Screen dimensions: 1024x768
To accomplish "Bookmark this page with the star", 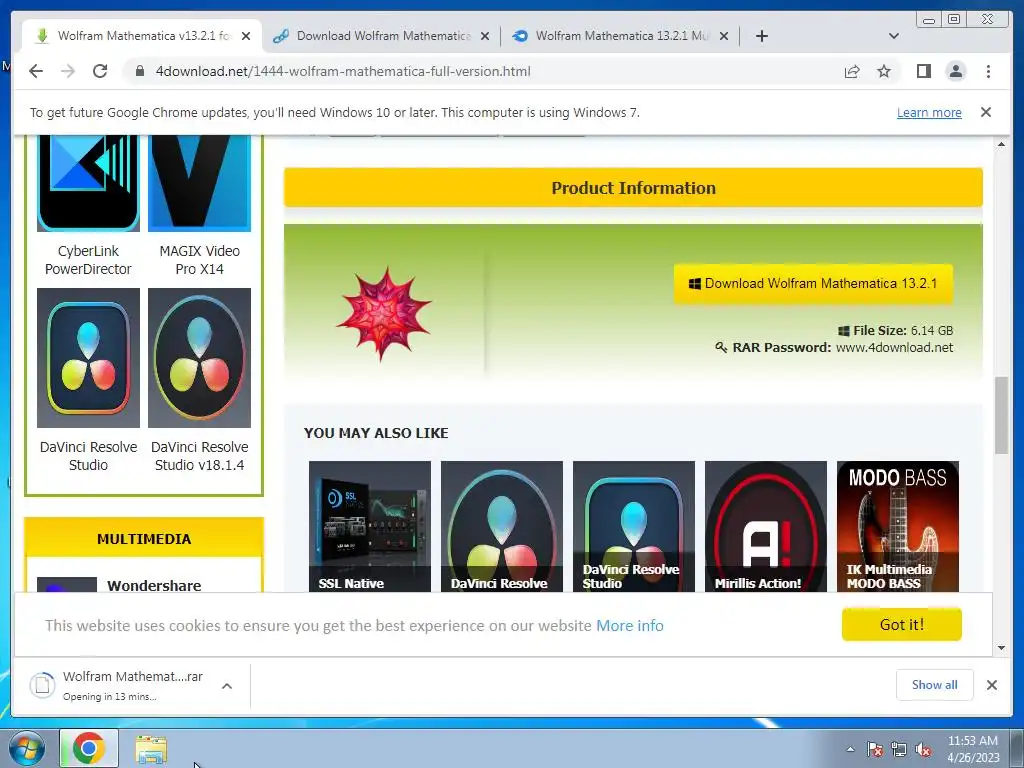I will [884, 71].
